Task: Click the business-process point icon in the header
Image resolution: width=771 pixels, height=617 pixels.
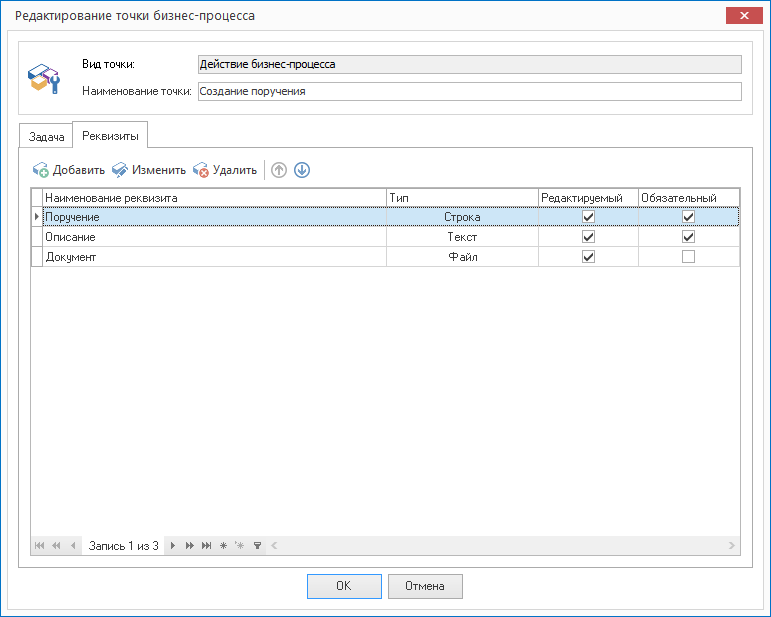Action: [x=44, y=78]
